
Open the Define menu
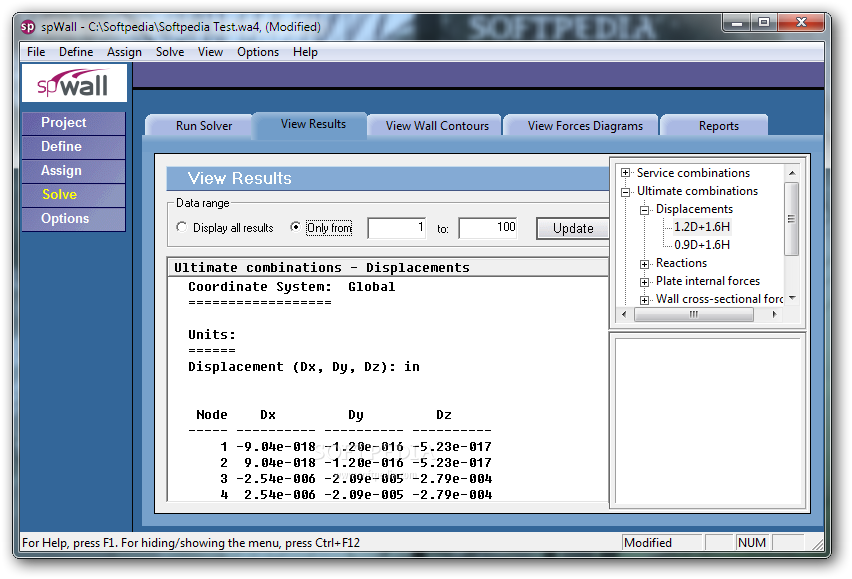coord(76,52)
